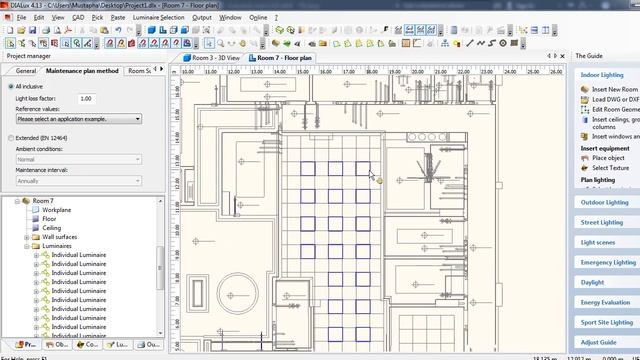Screen dimensions: 640x360
Task: Click the project tree scrollbar down arrow
Action: point(160,333)
